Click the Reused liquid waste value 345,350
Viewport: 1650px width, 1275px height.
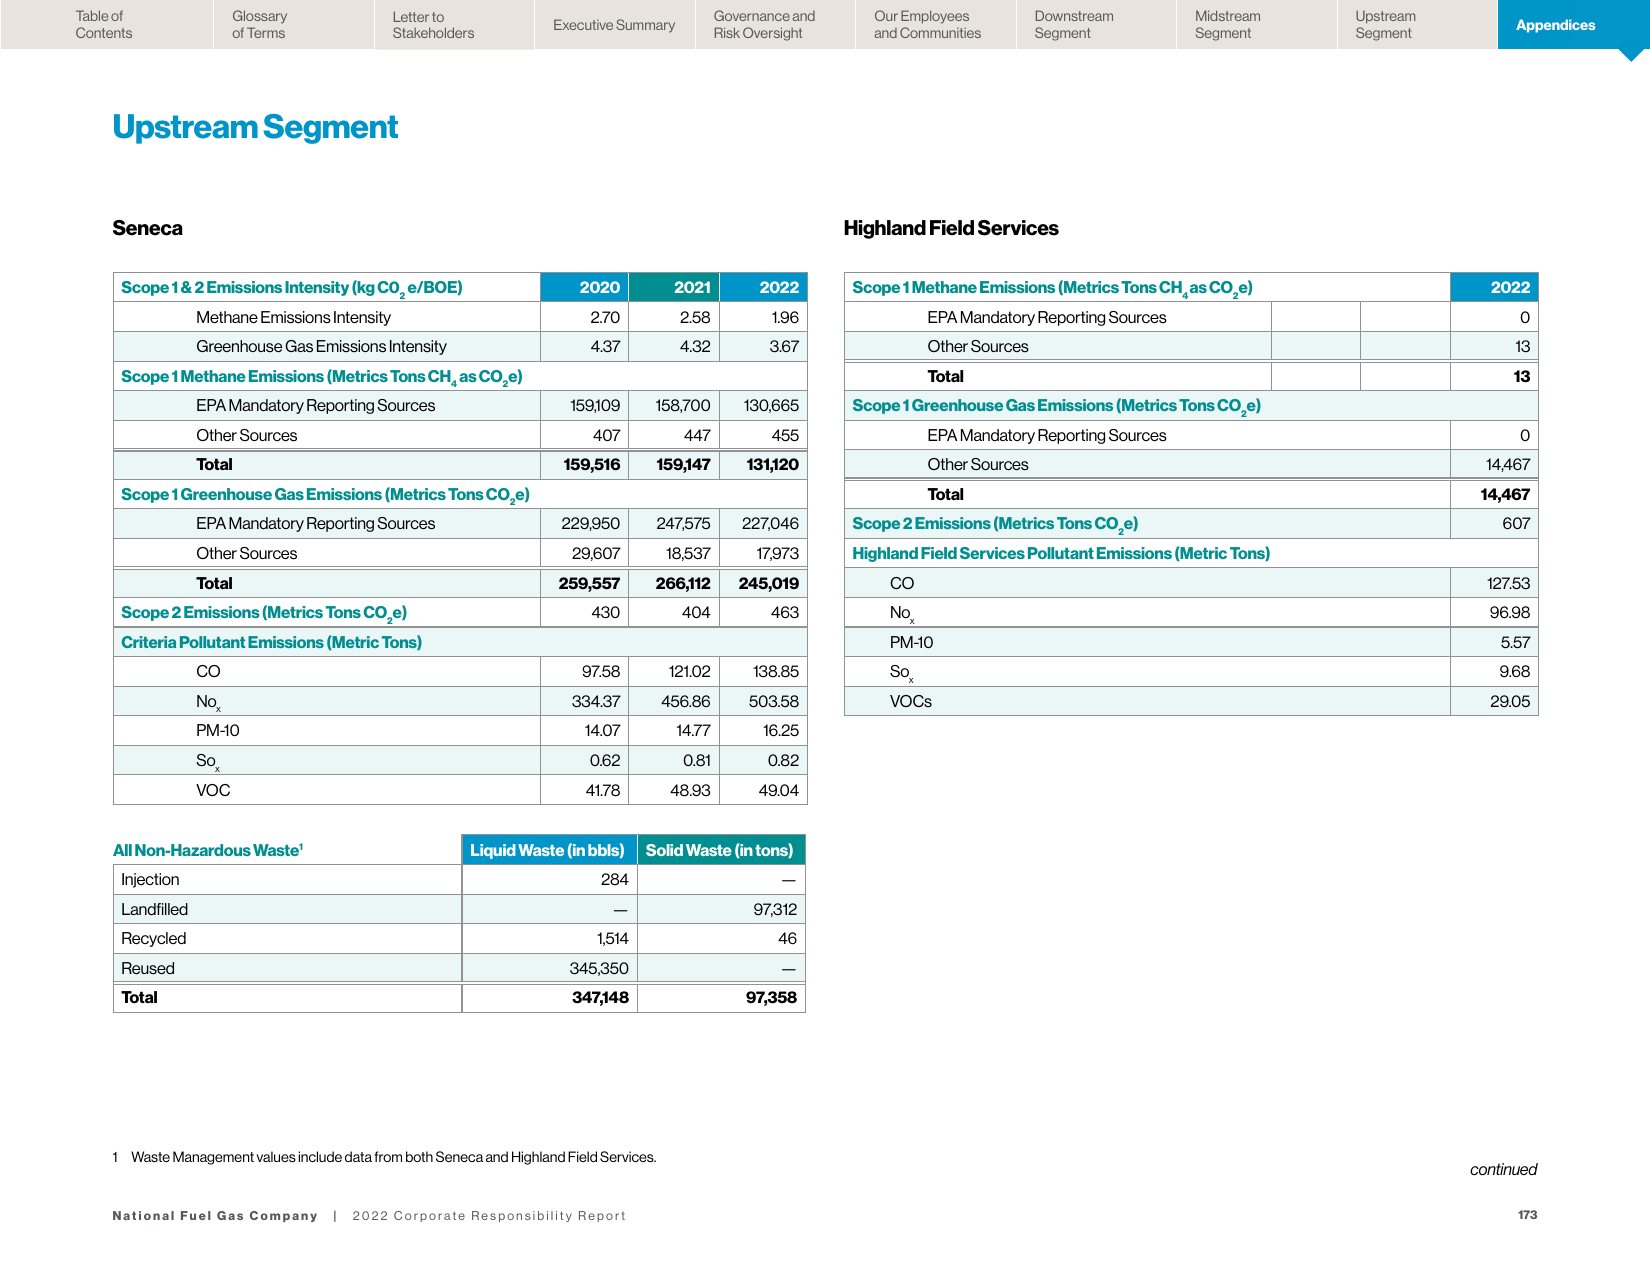click(x=599, y=968)
